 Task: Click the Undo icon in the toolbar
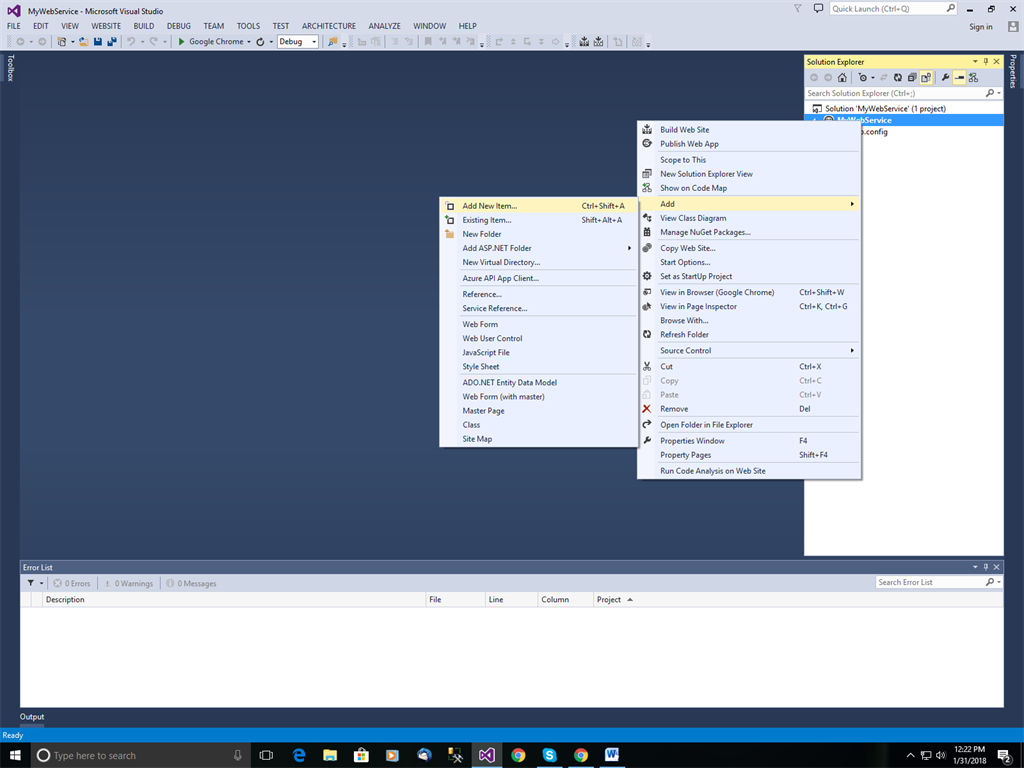pos(133,42)
